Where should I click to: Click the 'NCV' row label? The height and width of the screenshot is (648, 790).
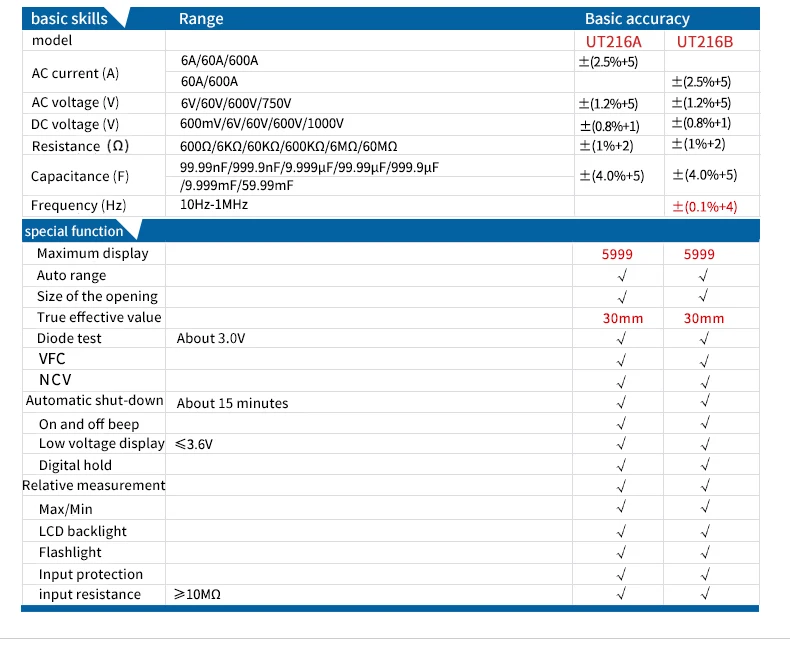[x=55, y=379]
